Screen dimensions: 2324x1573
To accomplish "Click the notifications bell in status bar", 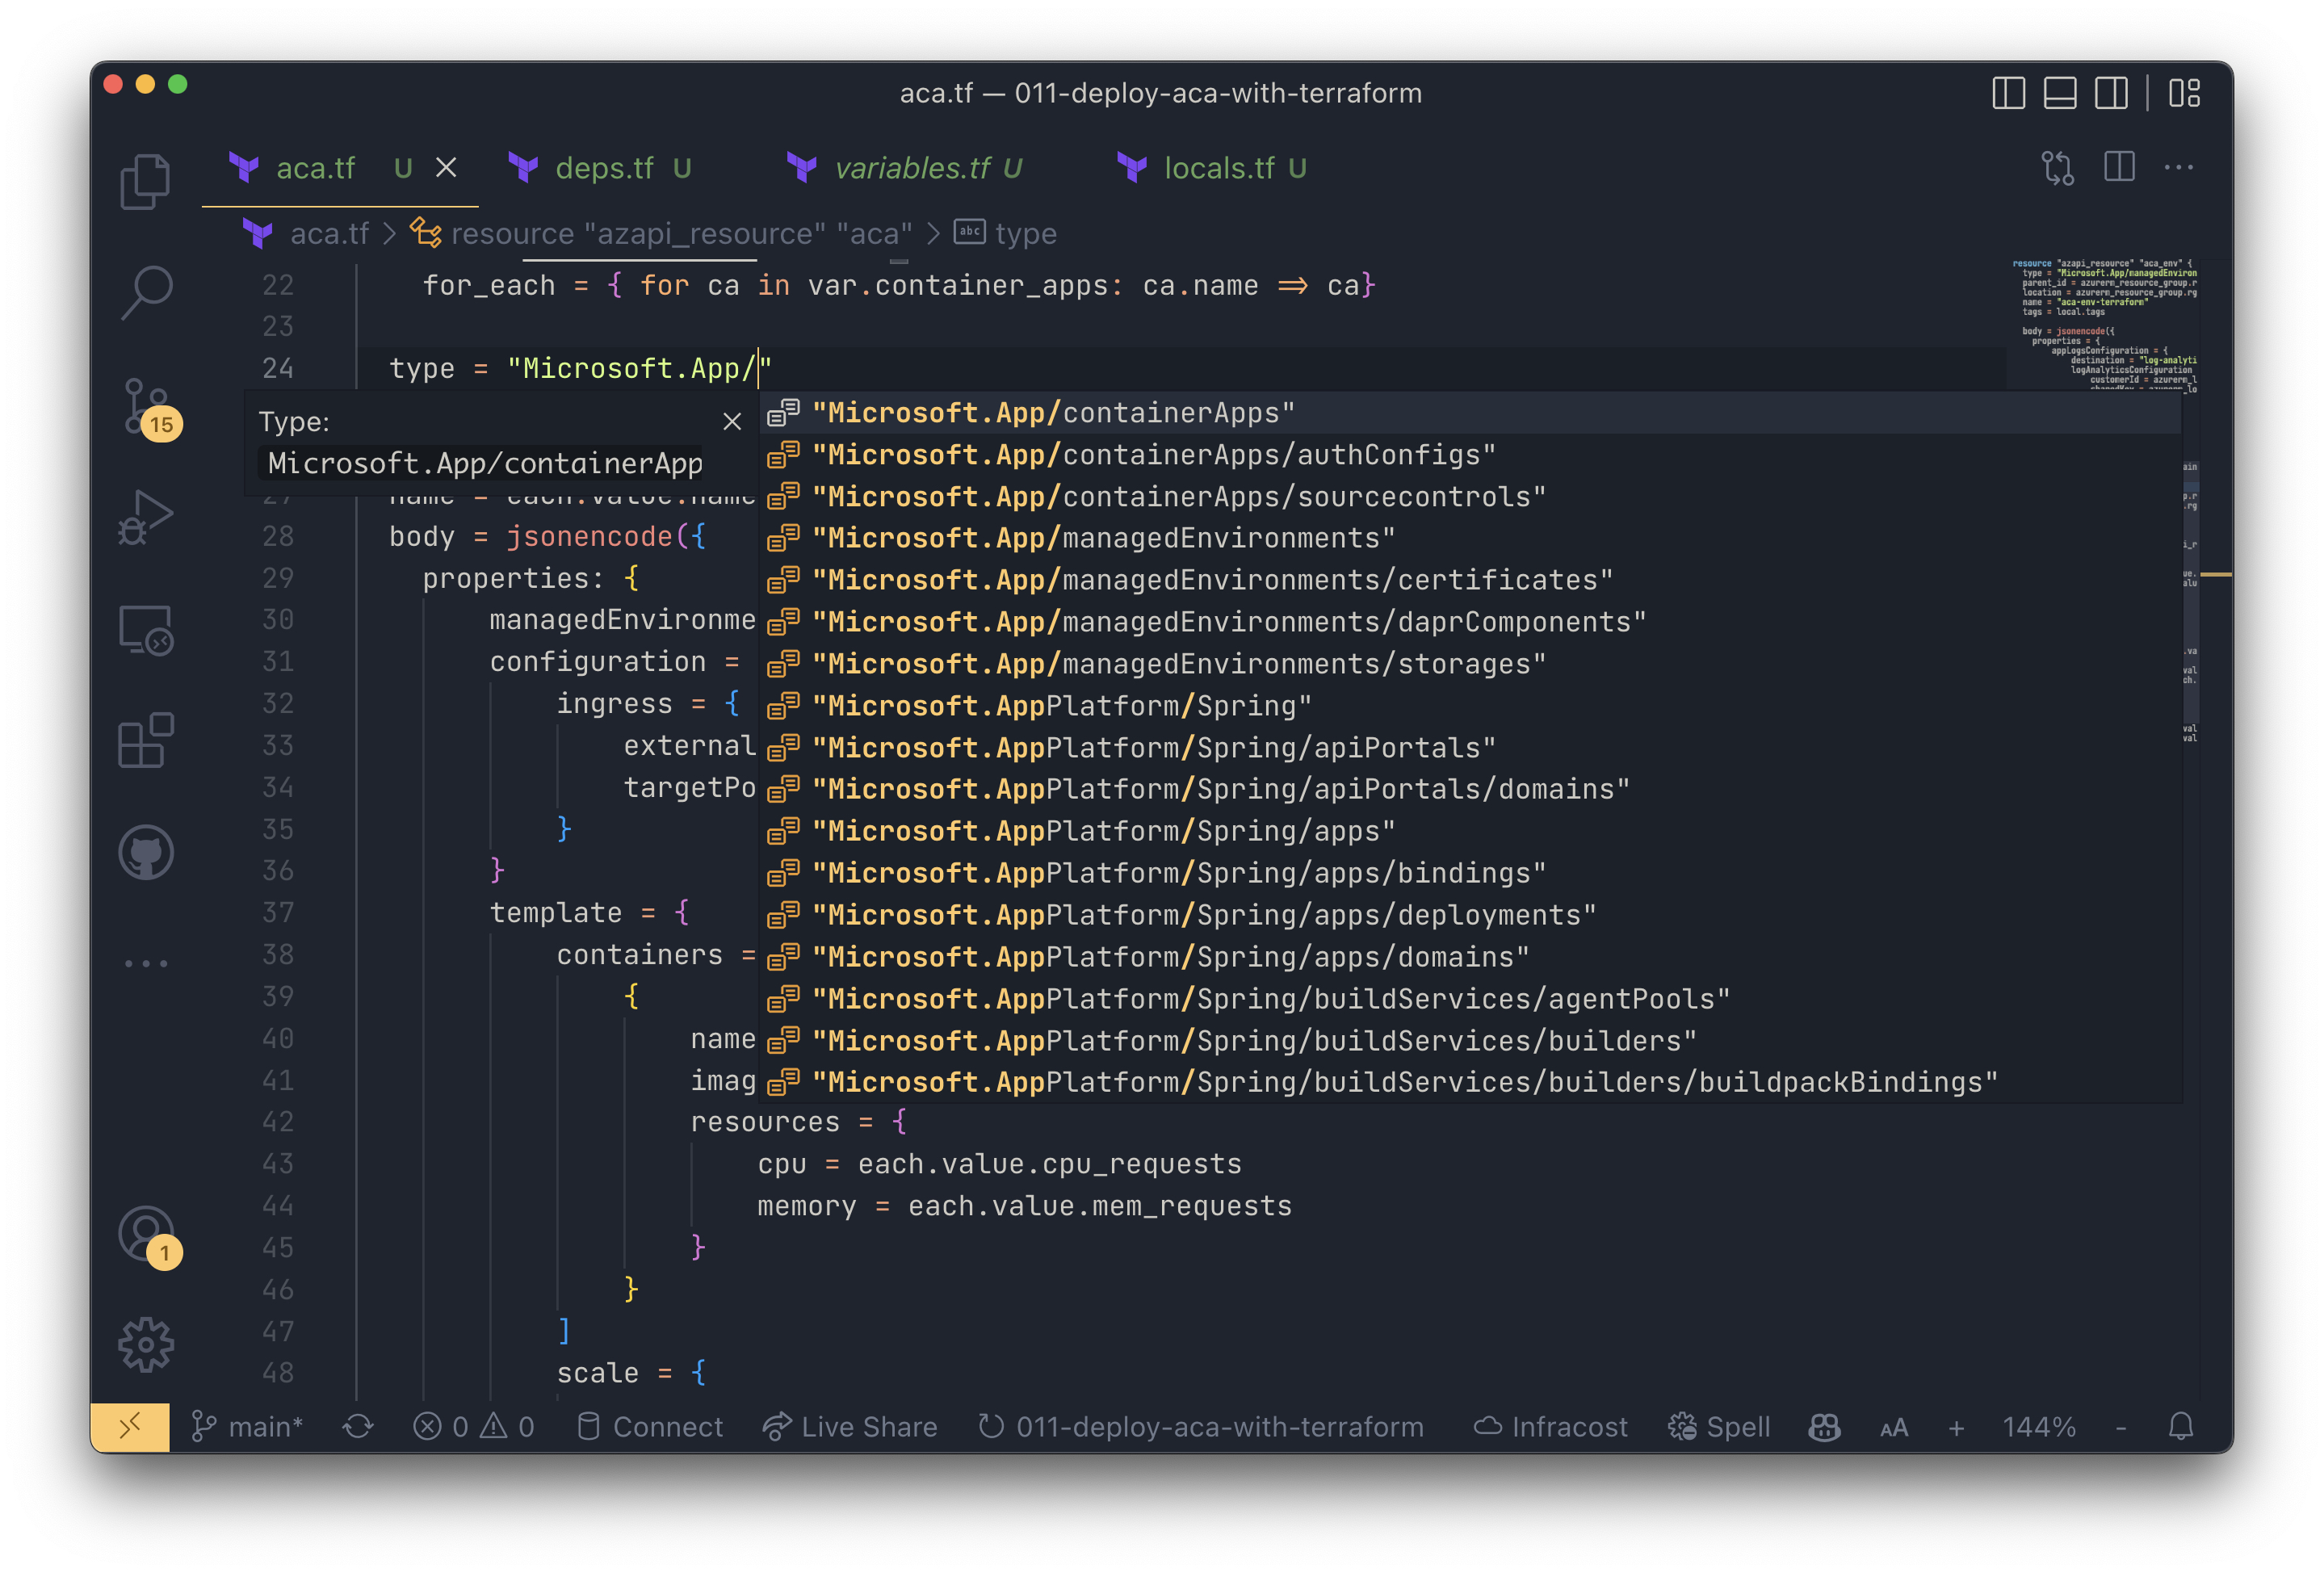I will (2181, 1426).
